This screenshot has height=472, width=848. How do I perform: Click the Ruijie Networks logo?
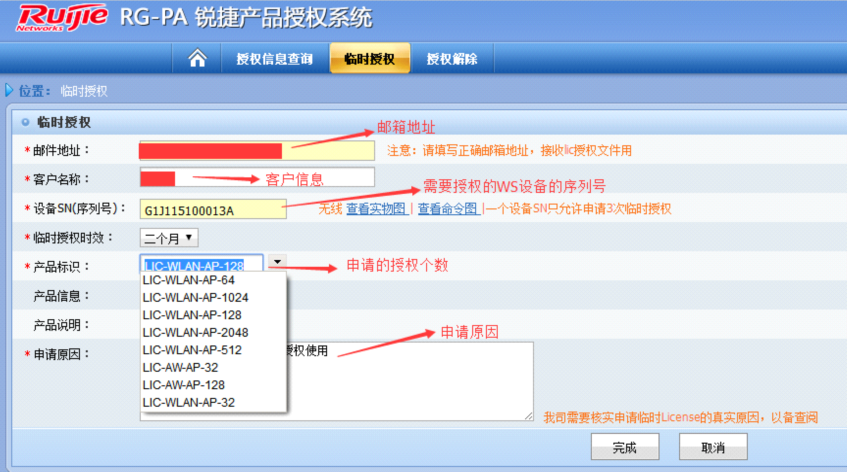point(62,17)
